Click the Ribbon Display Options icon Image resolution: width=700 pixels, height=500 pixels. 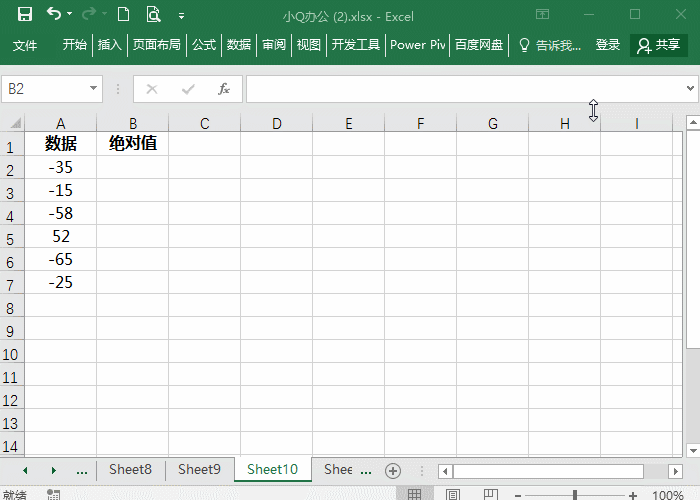[542, 14]
